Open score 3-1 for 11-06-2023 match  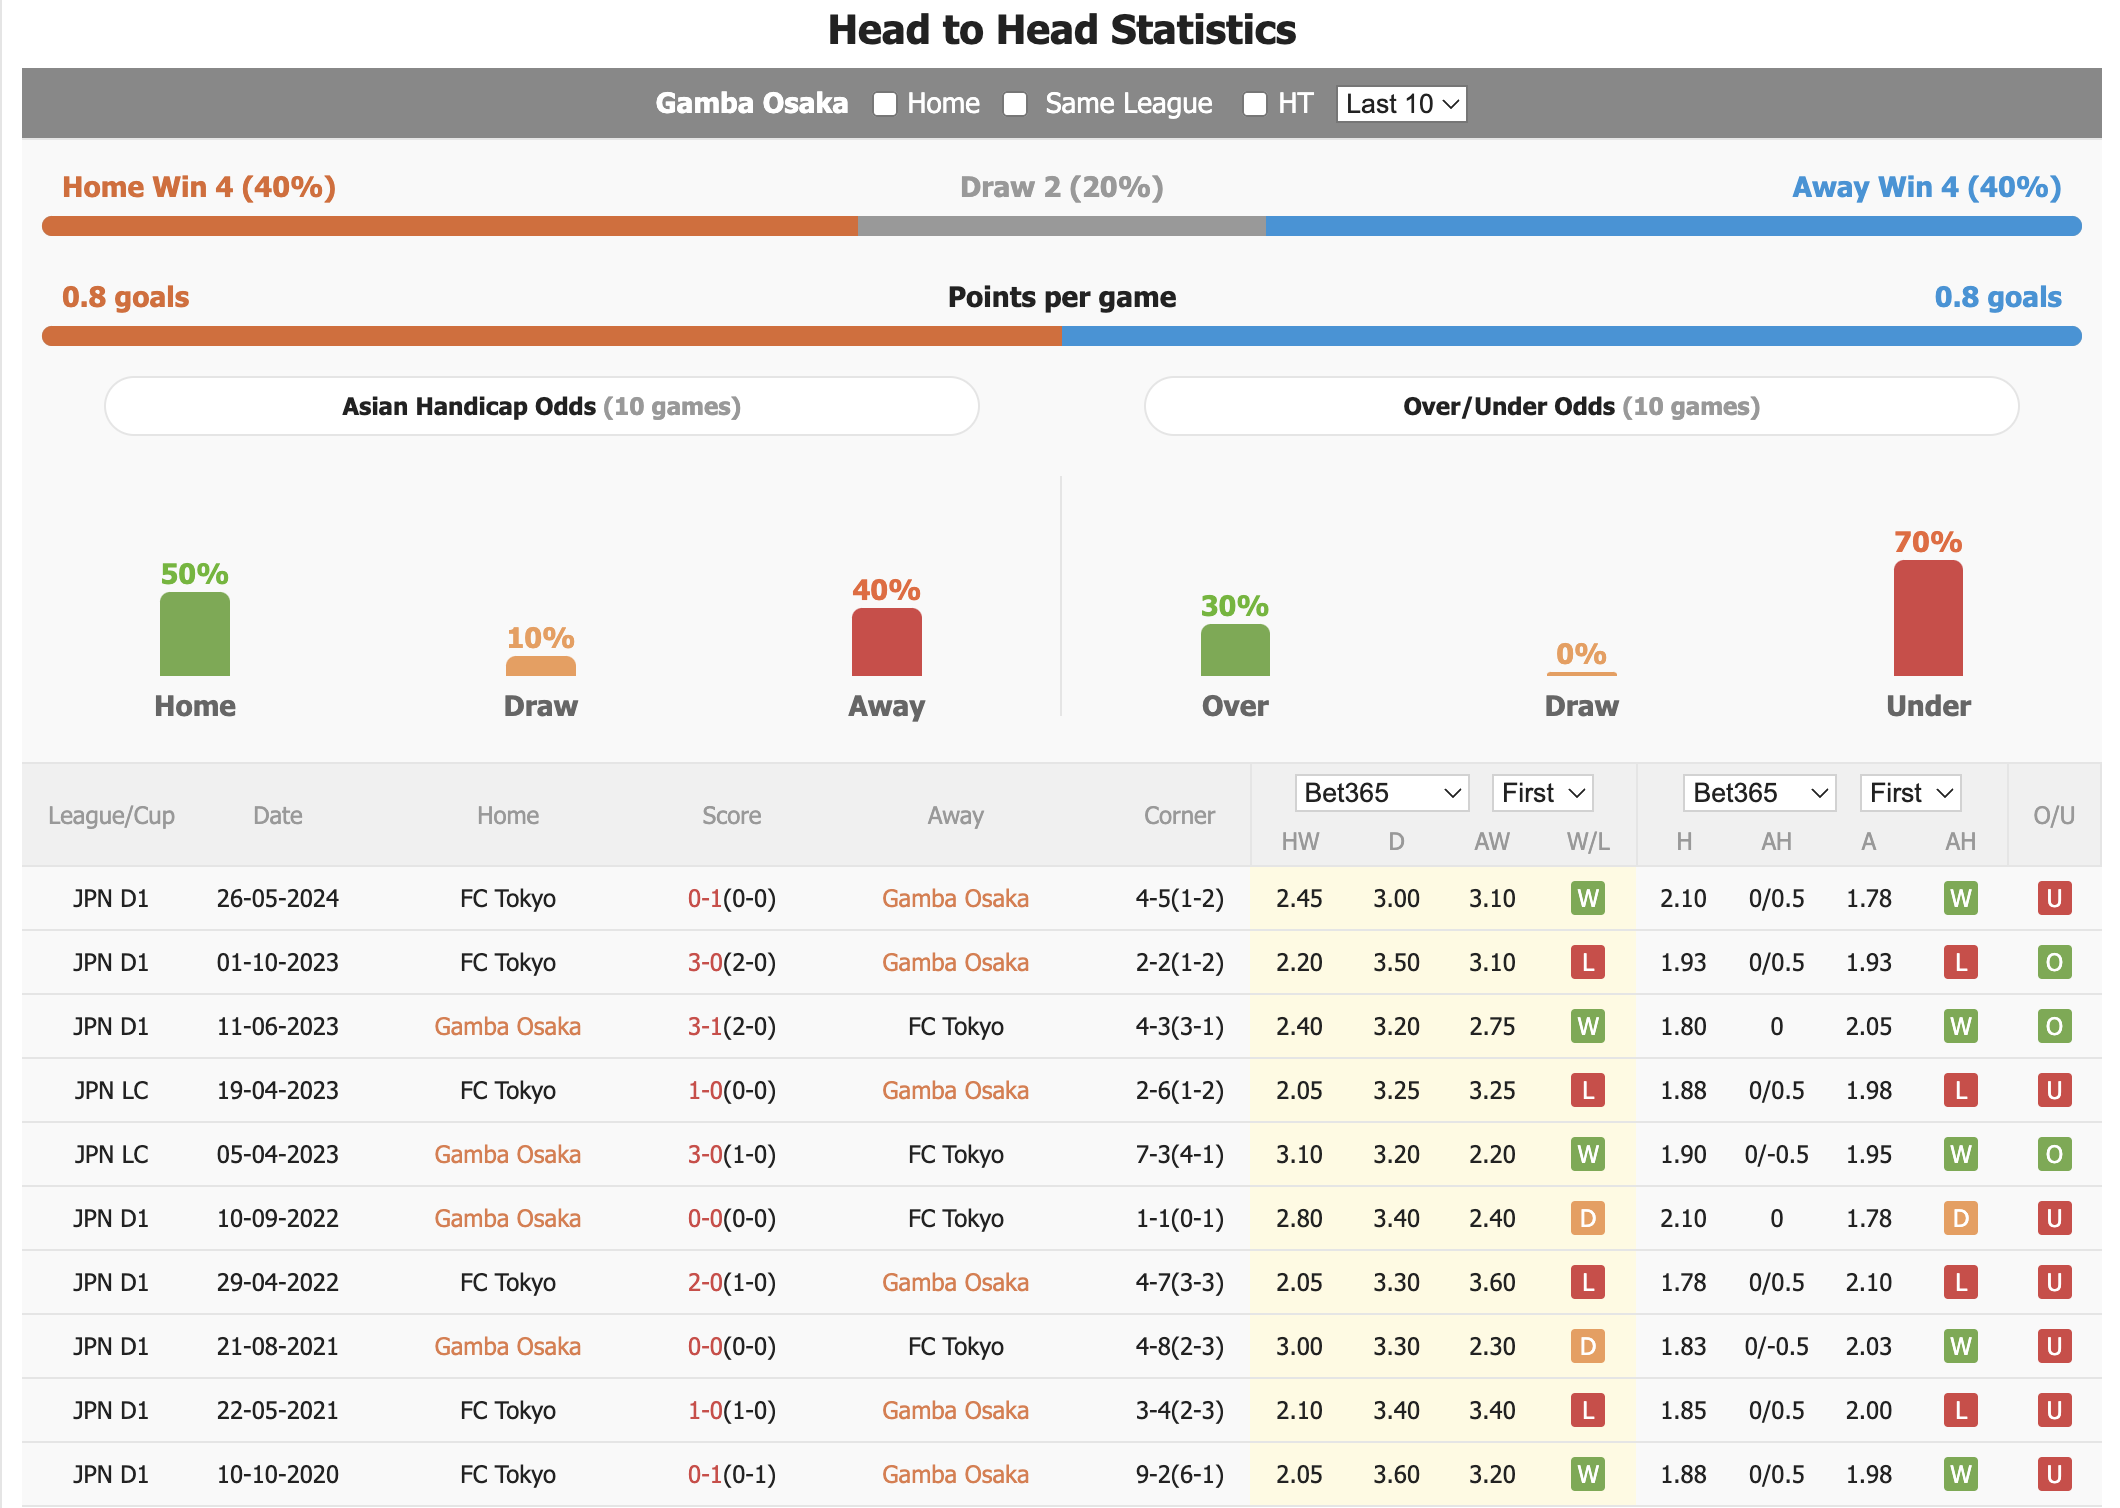[x=704, y=1026]
